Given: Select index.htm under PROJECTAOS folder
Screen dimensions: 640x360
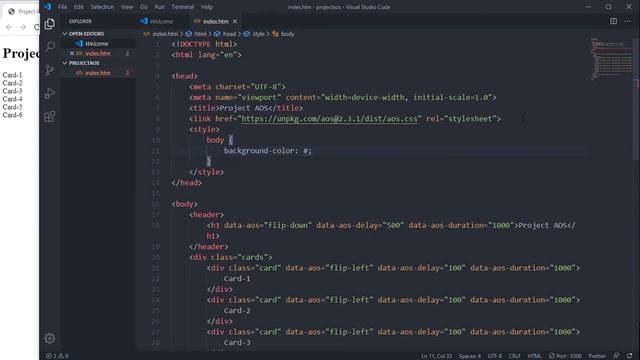Looking at the screenshot, I should (x=98, y=73).
